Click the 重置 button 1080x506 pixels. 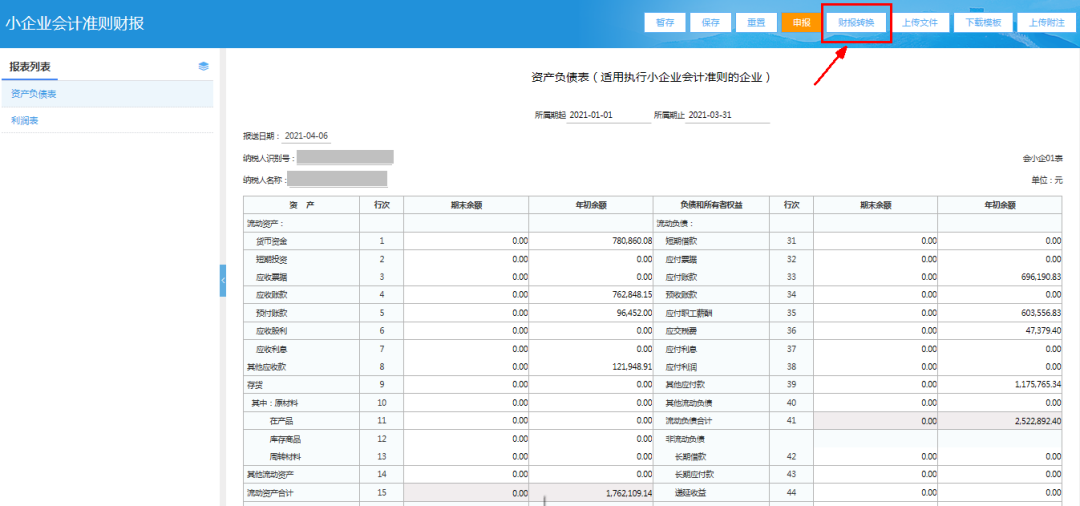[756, 22]
